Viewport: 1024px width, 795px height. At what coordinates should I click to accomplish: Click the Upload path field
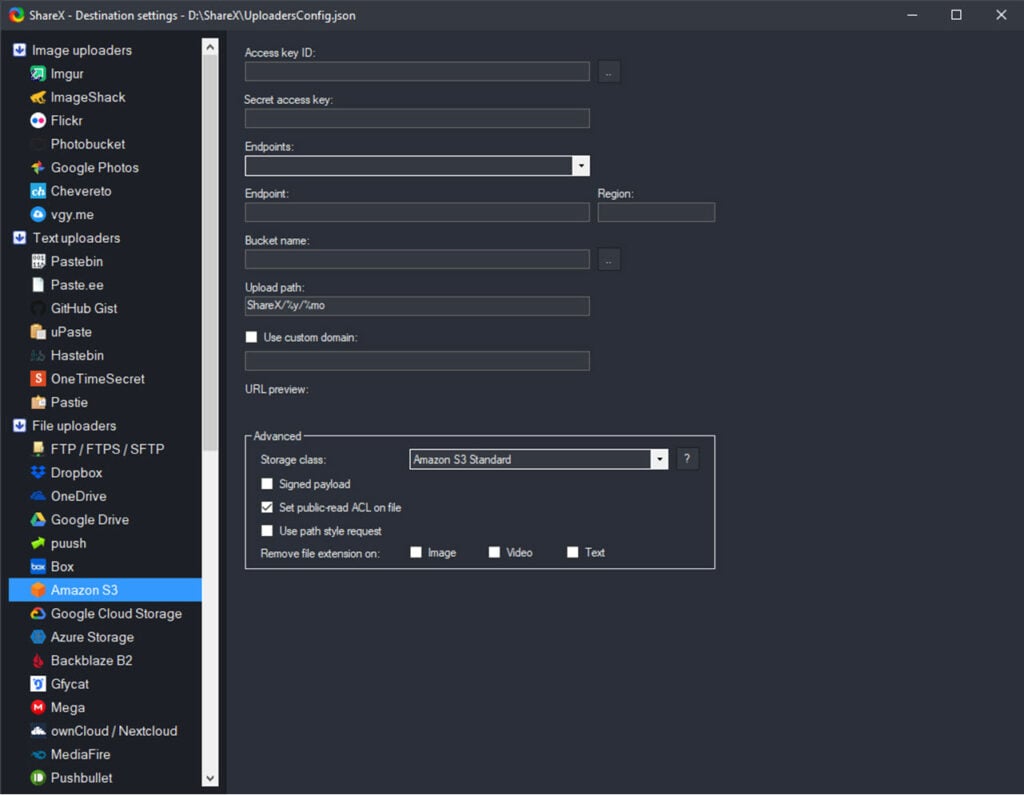click(x=417, y=306)
